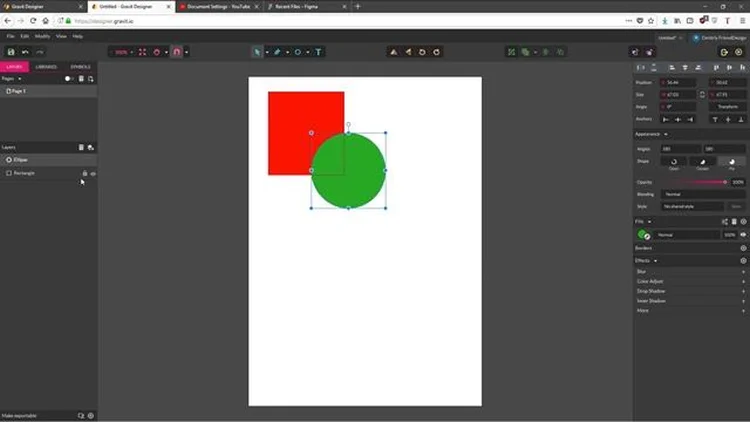Open the green fill color swatch
The image size is (750, 422).
pyautogui.click(x=644, y=235)
